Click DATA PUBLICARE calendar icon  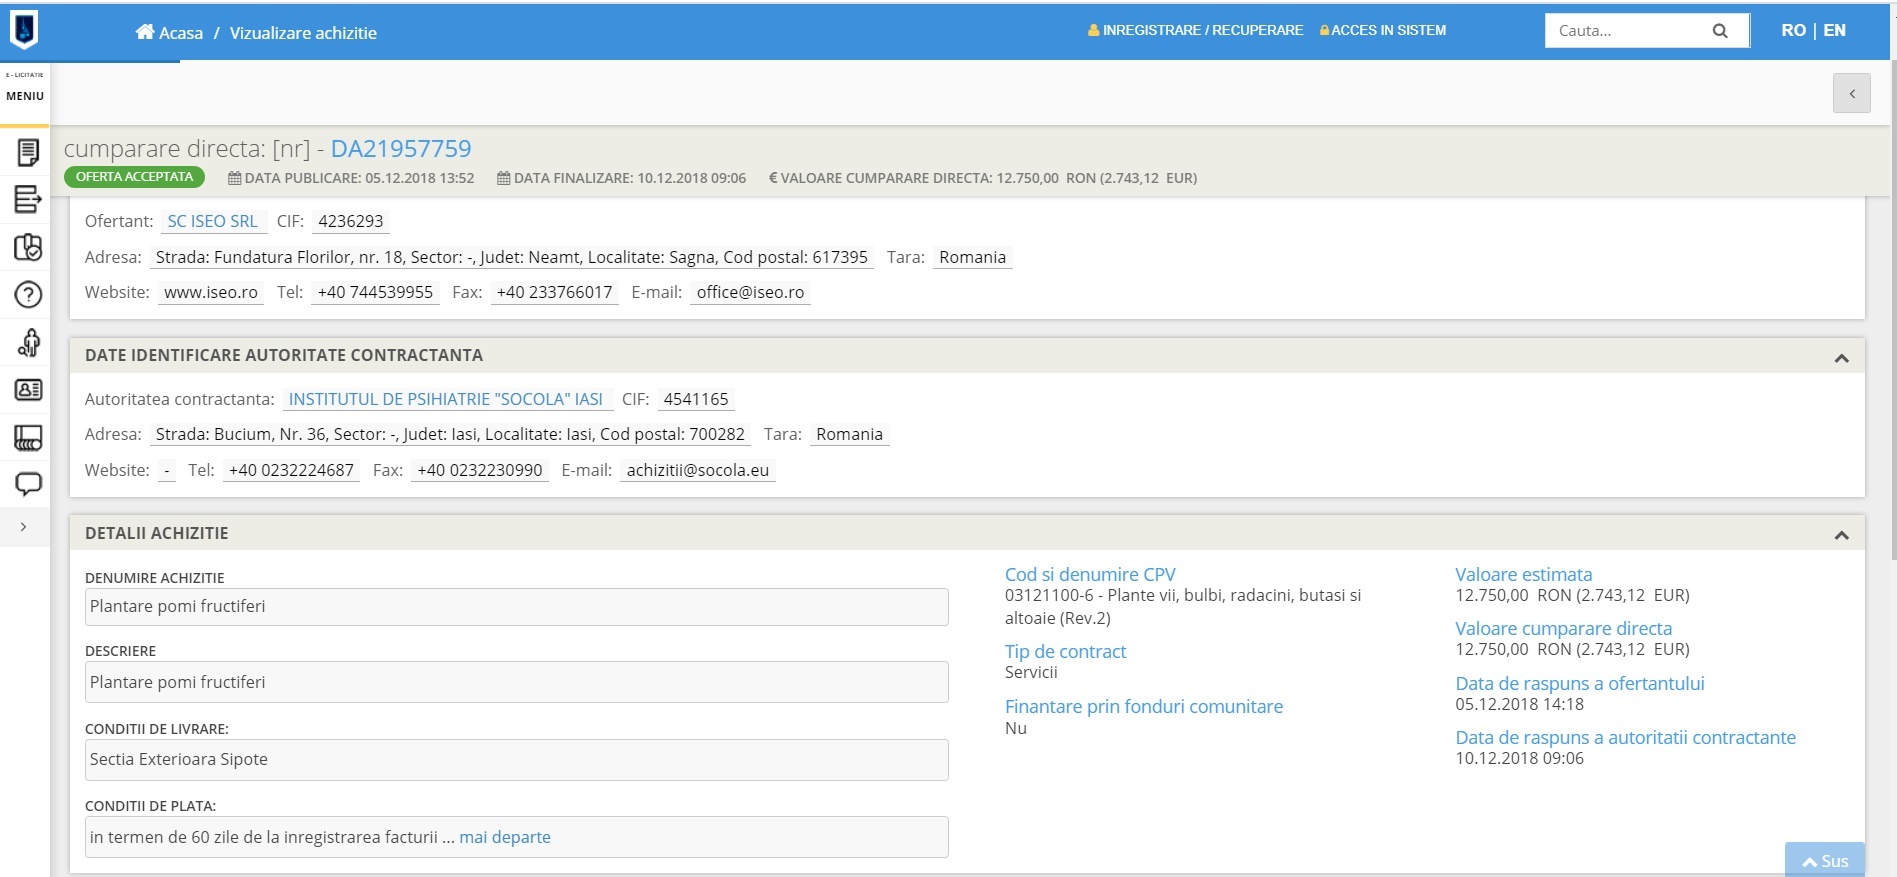pyautogui.click(x=234, y=178)
